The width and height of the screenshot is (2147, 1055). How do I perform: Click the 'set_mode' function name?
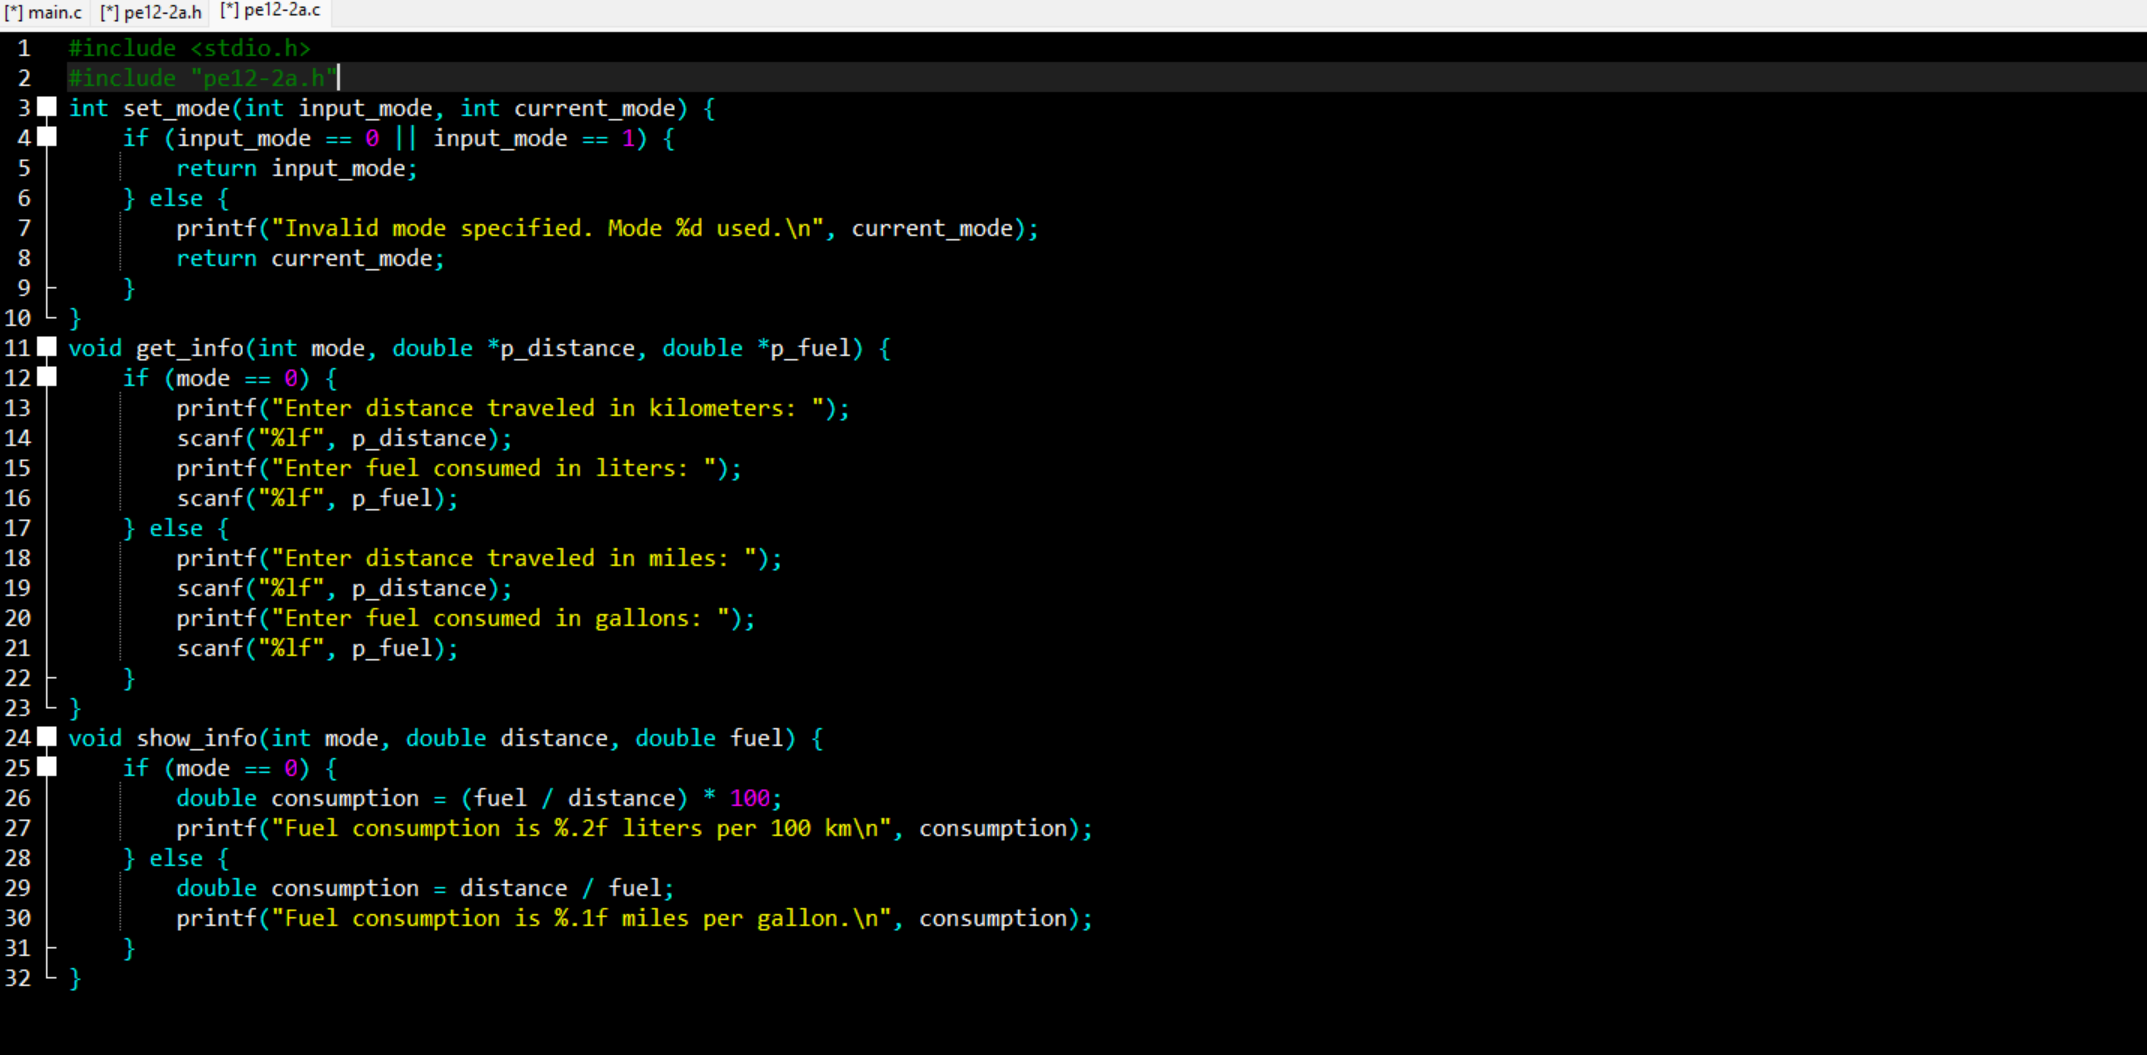point(177,108)
